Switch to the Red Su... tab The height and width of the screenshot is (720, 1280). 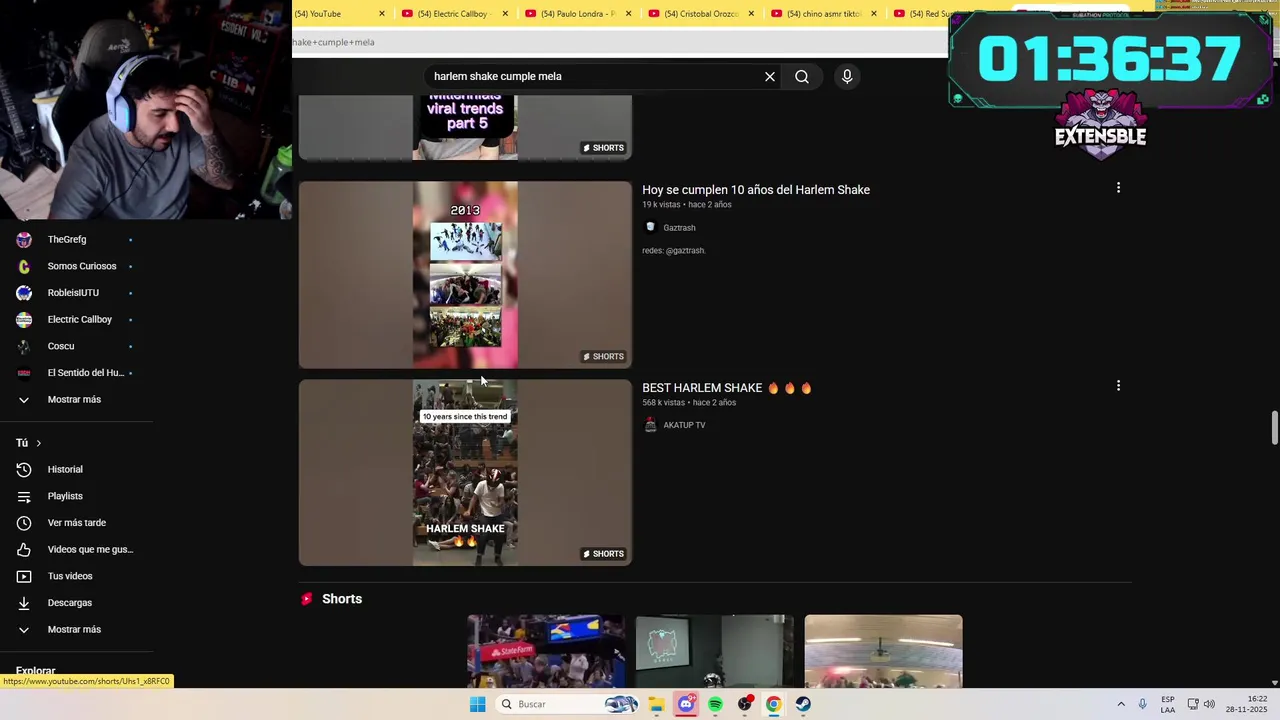click(920, 14)
